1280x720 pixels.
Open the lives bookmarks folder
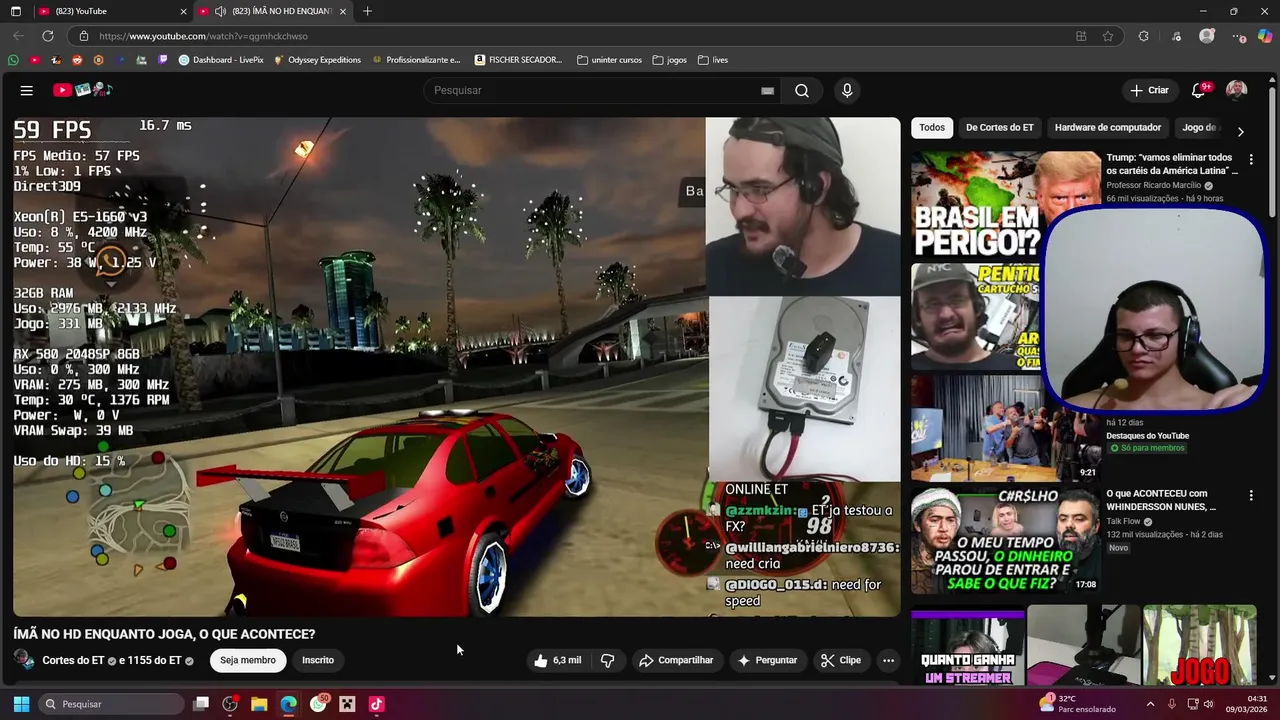pyautogui.click(x=713, y=60)
